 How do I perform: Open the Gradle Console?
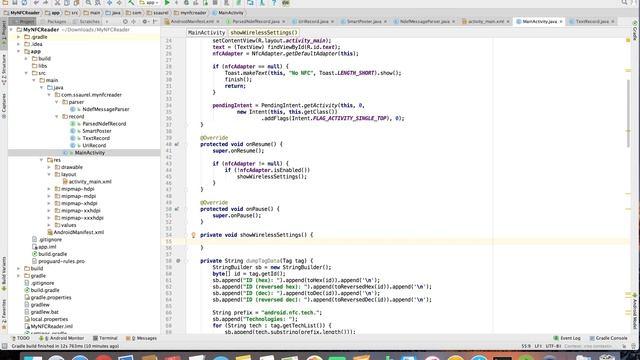(608, 338)
